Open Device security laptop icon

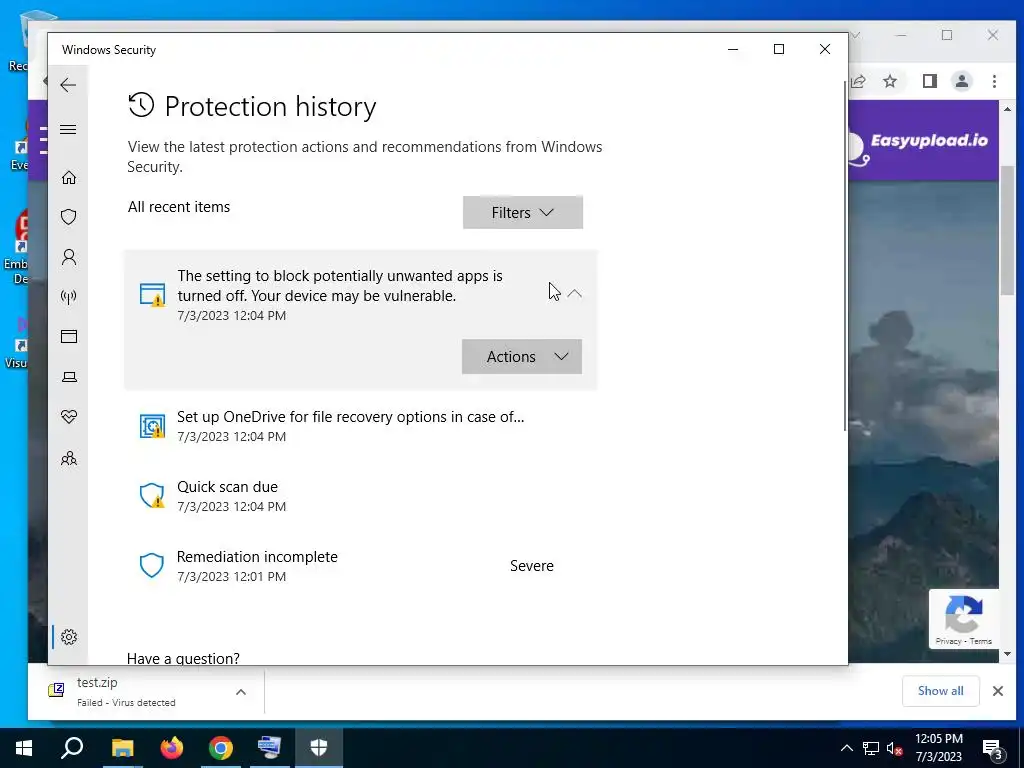[69, 377]
